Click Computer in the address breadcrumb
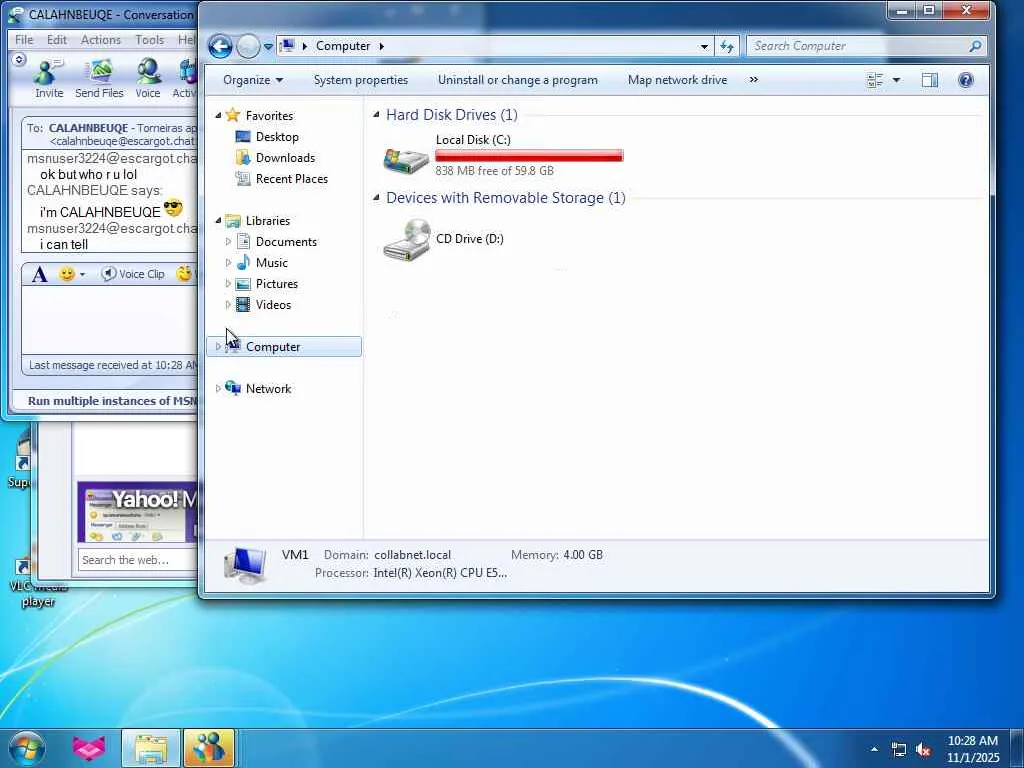This screenshot has height=768, width=1024. [x=343, y=46]
